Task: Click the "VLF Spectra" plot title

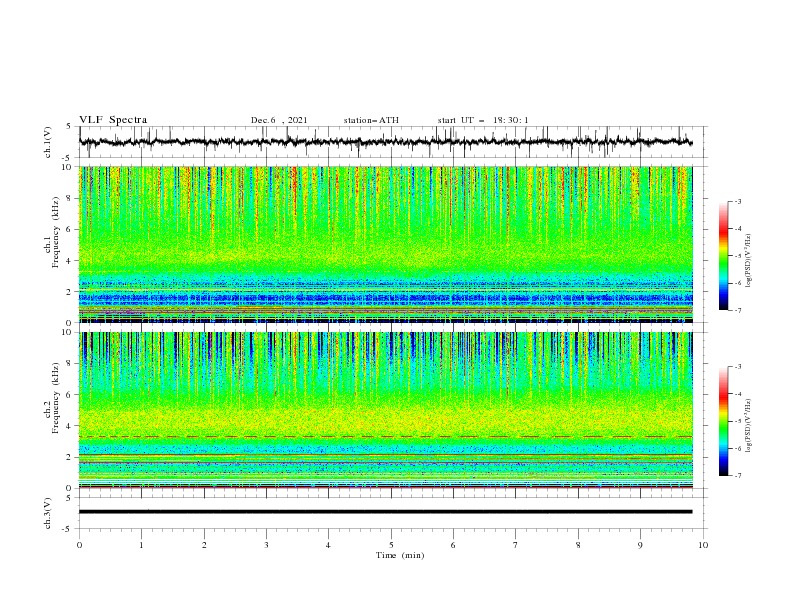Action: (113, 120)
